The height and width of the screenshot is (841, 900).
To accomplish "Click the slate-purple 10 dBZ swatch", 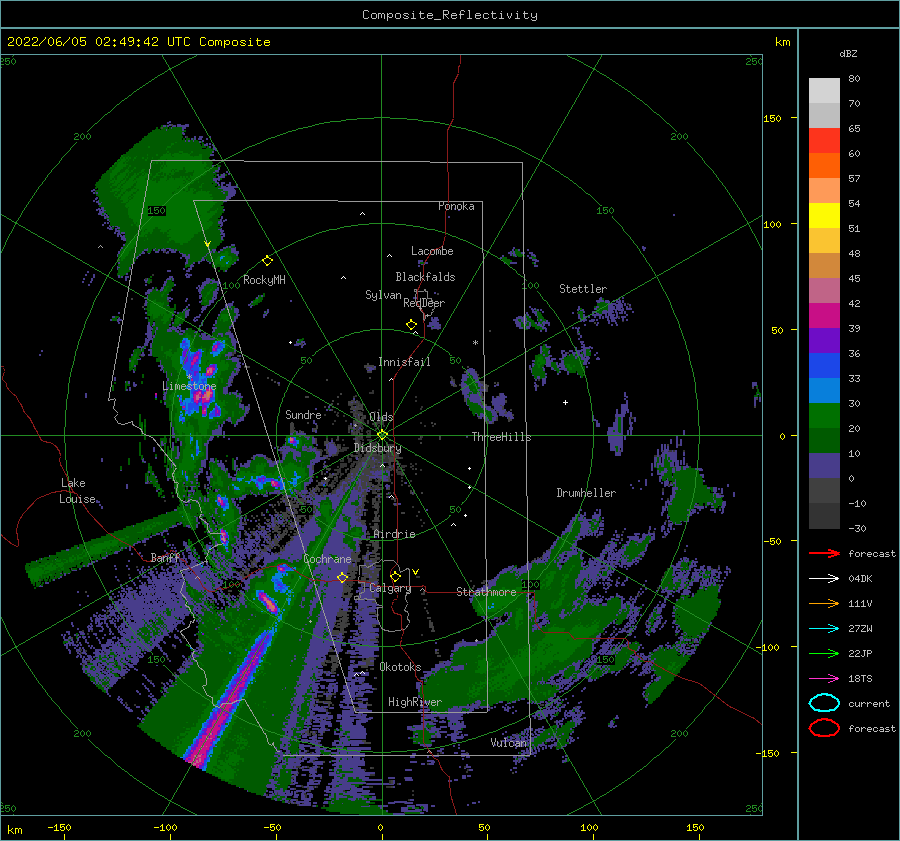I will tap(824, 465).
